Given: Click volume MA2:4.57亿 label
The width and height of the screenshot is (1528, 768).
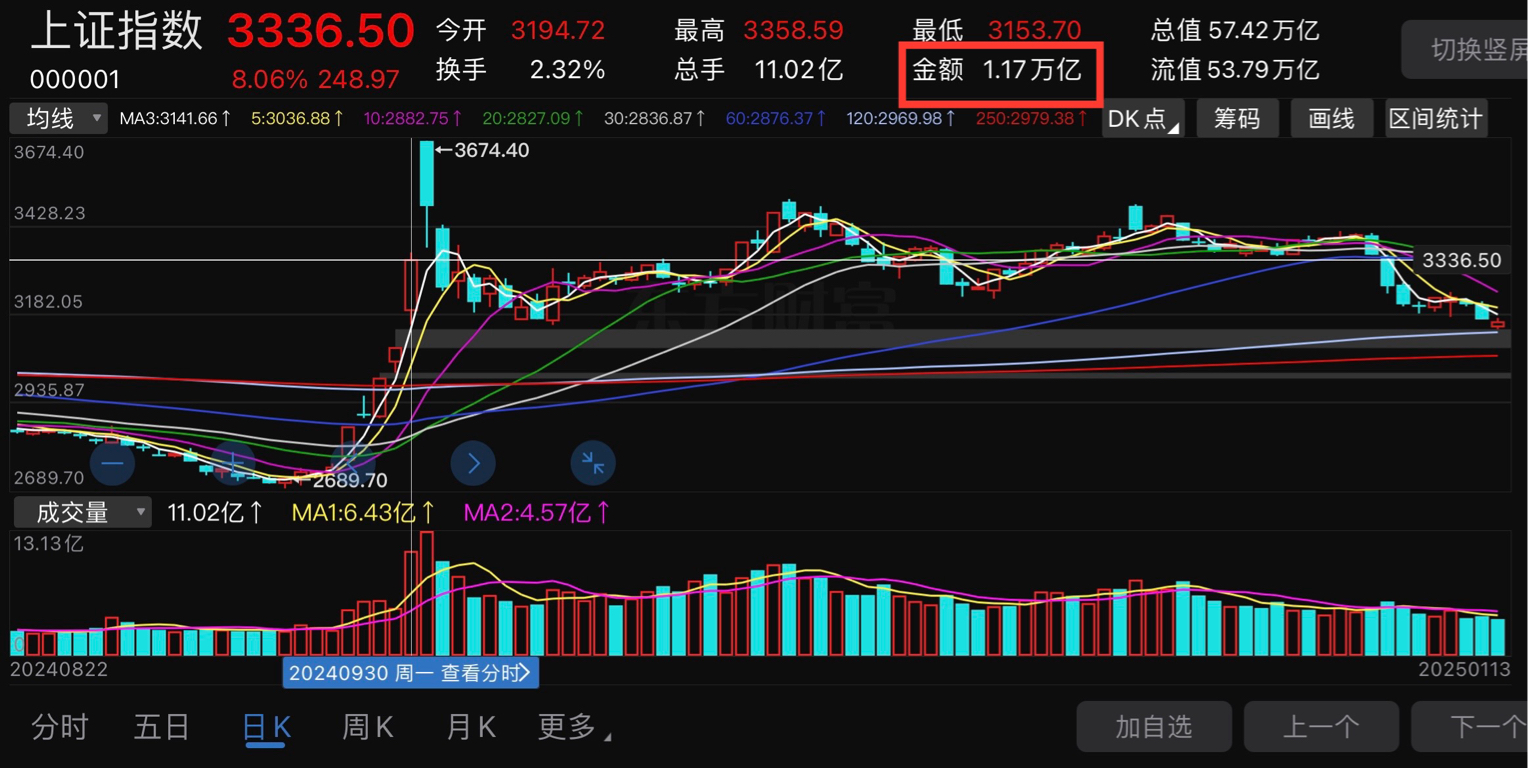Looking at the screenshot, I should point(537,513).
